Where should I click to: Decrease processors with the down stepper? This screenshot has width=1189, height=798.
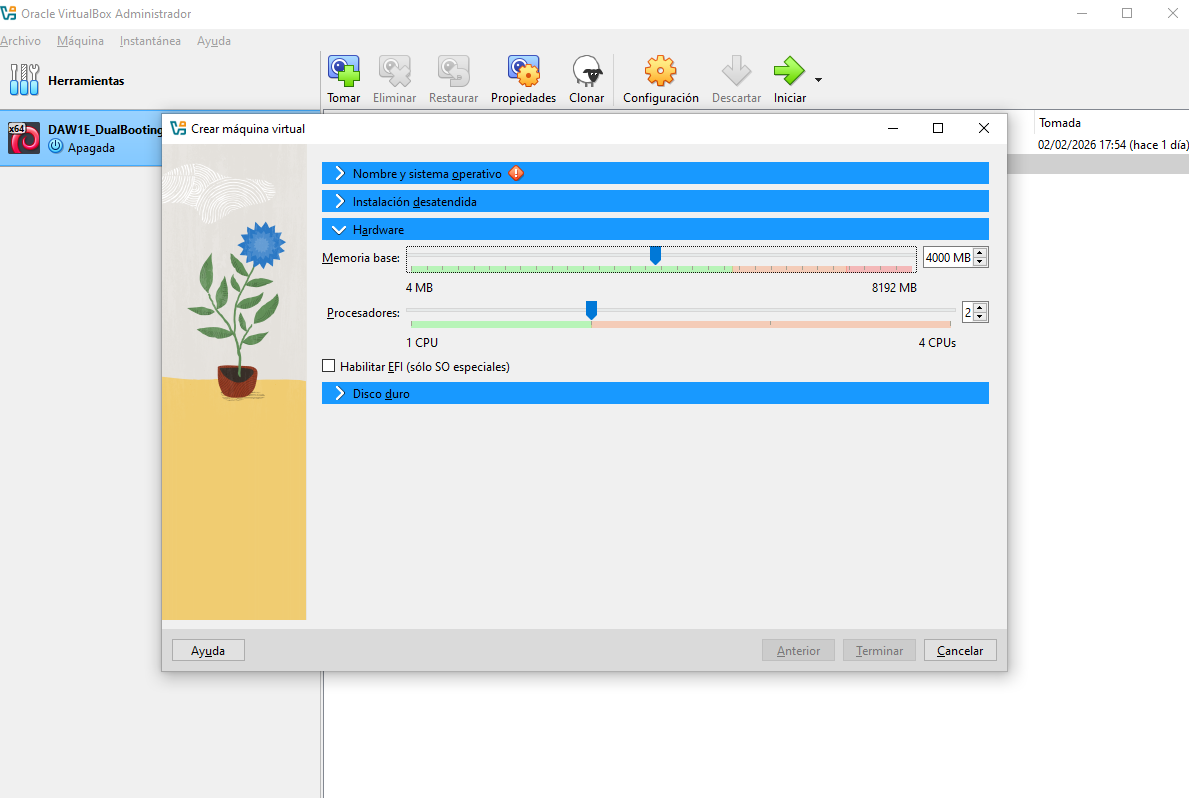tap(980, 316)
